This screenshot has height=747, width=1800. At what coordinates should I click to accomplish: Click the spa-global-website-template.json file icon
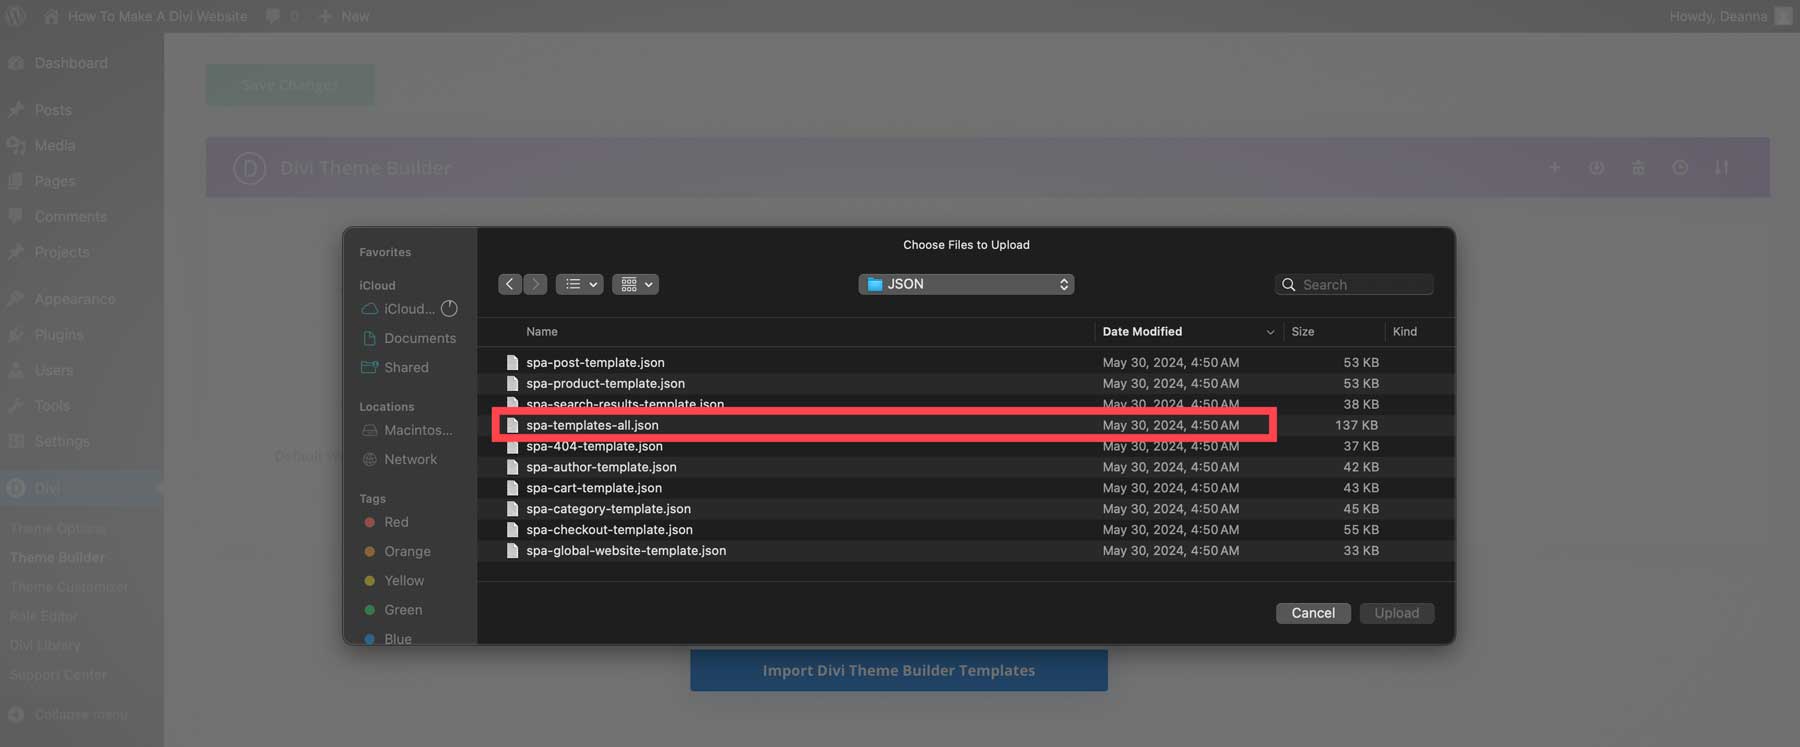(x=512, y=551)
